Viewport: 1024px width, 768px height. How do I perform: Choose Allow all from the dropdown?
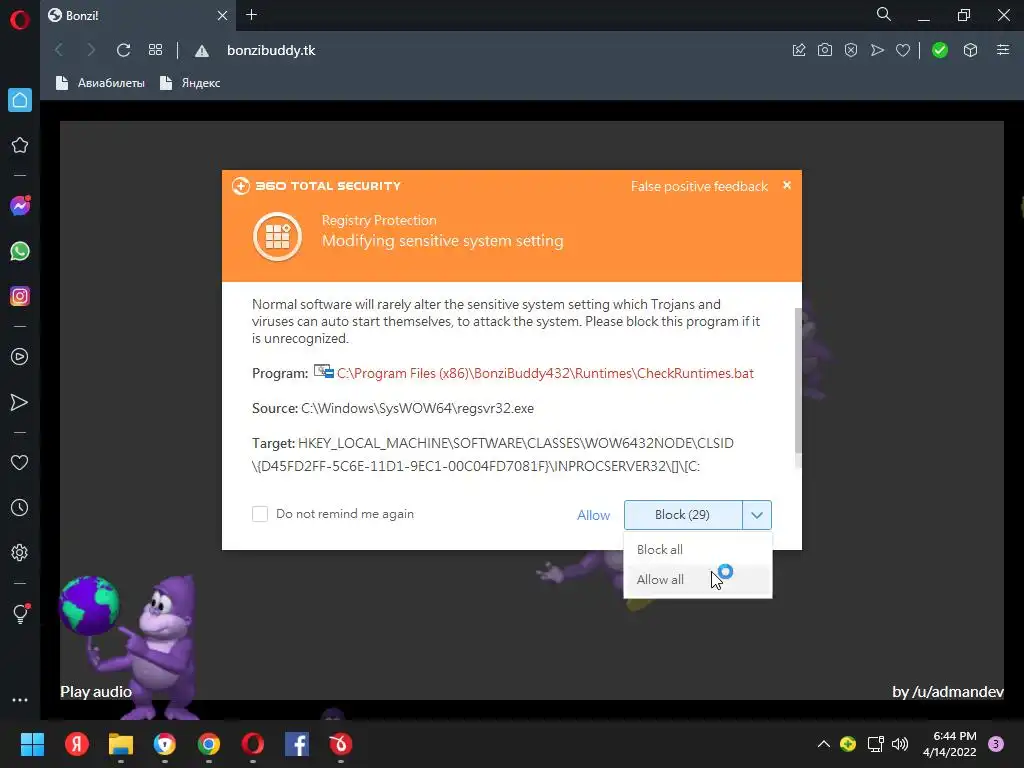tap(697, 579)
